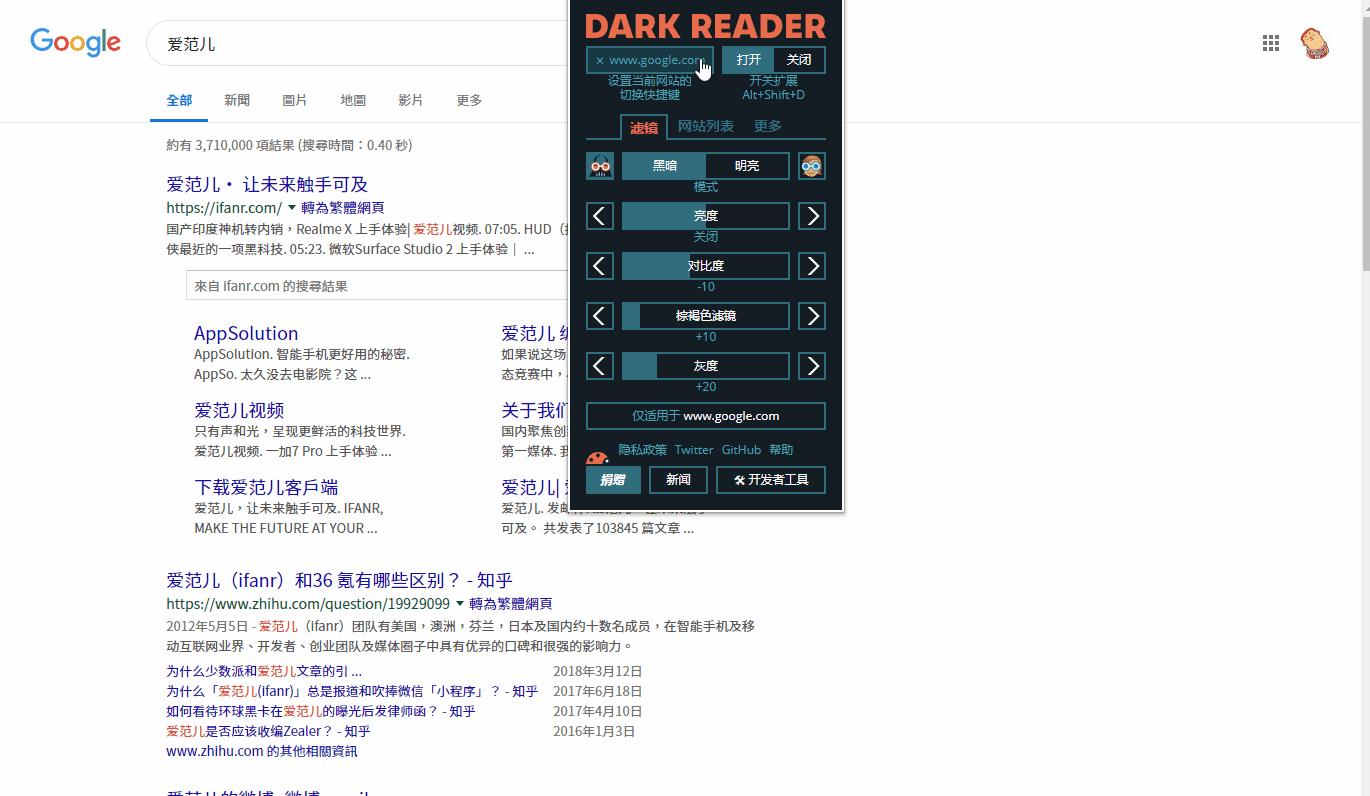Switch to 地圖 search results
1370x796 pixels.
(x=353, y=100)
